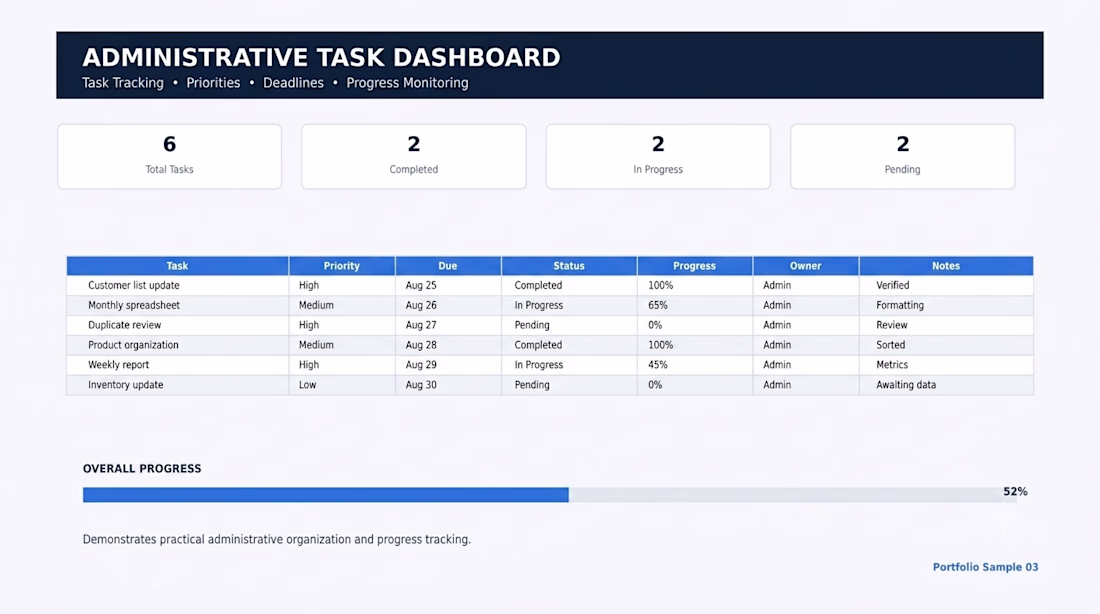Click the Deadlines subtitle text
The height and width of the screenshot is (614, 1100).
[x=293, y=83]
